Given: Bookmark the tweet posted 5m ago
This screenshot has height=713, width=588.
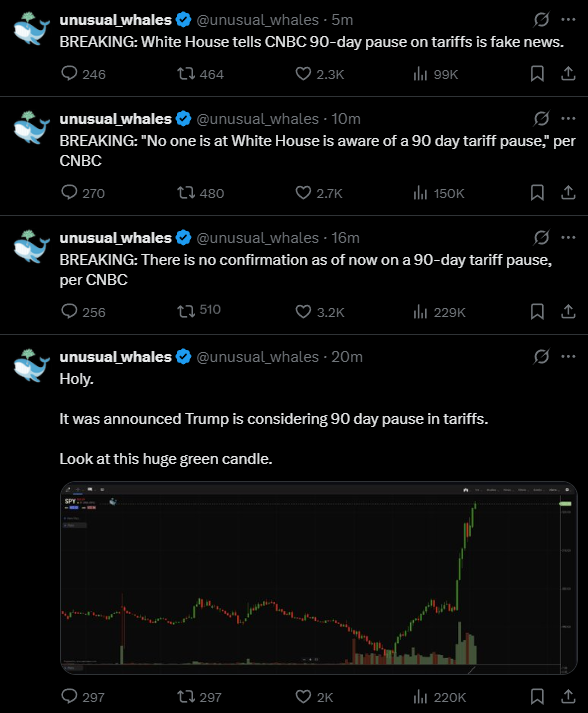Looking at the screenshot, I should pyautogui.click(x=537, y=74).
